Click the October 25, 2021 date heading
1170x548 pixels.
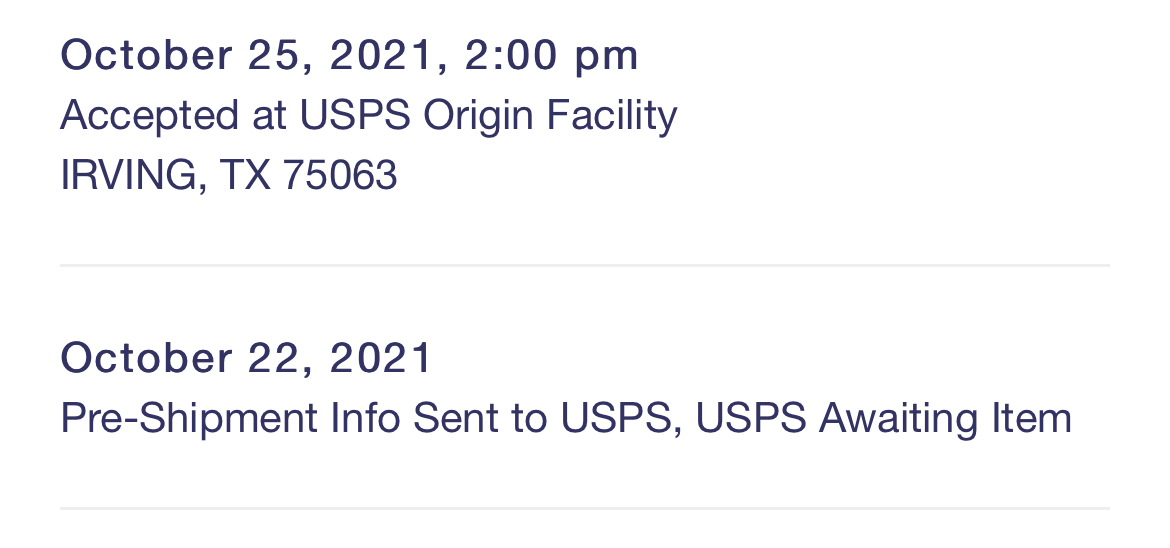[x=246, y=56]
